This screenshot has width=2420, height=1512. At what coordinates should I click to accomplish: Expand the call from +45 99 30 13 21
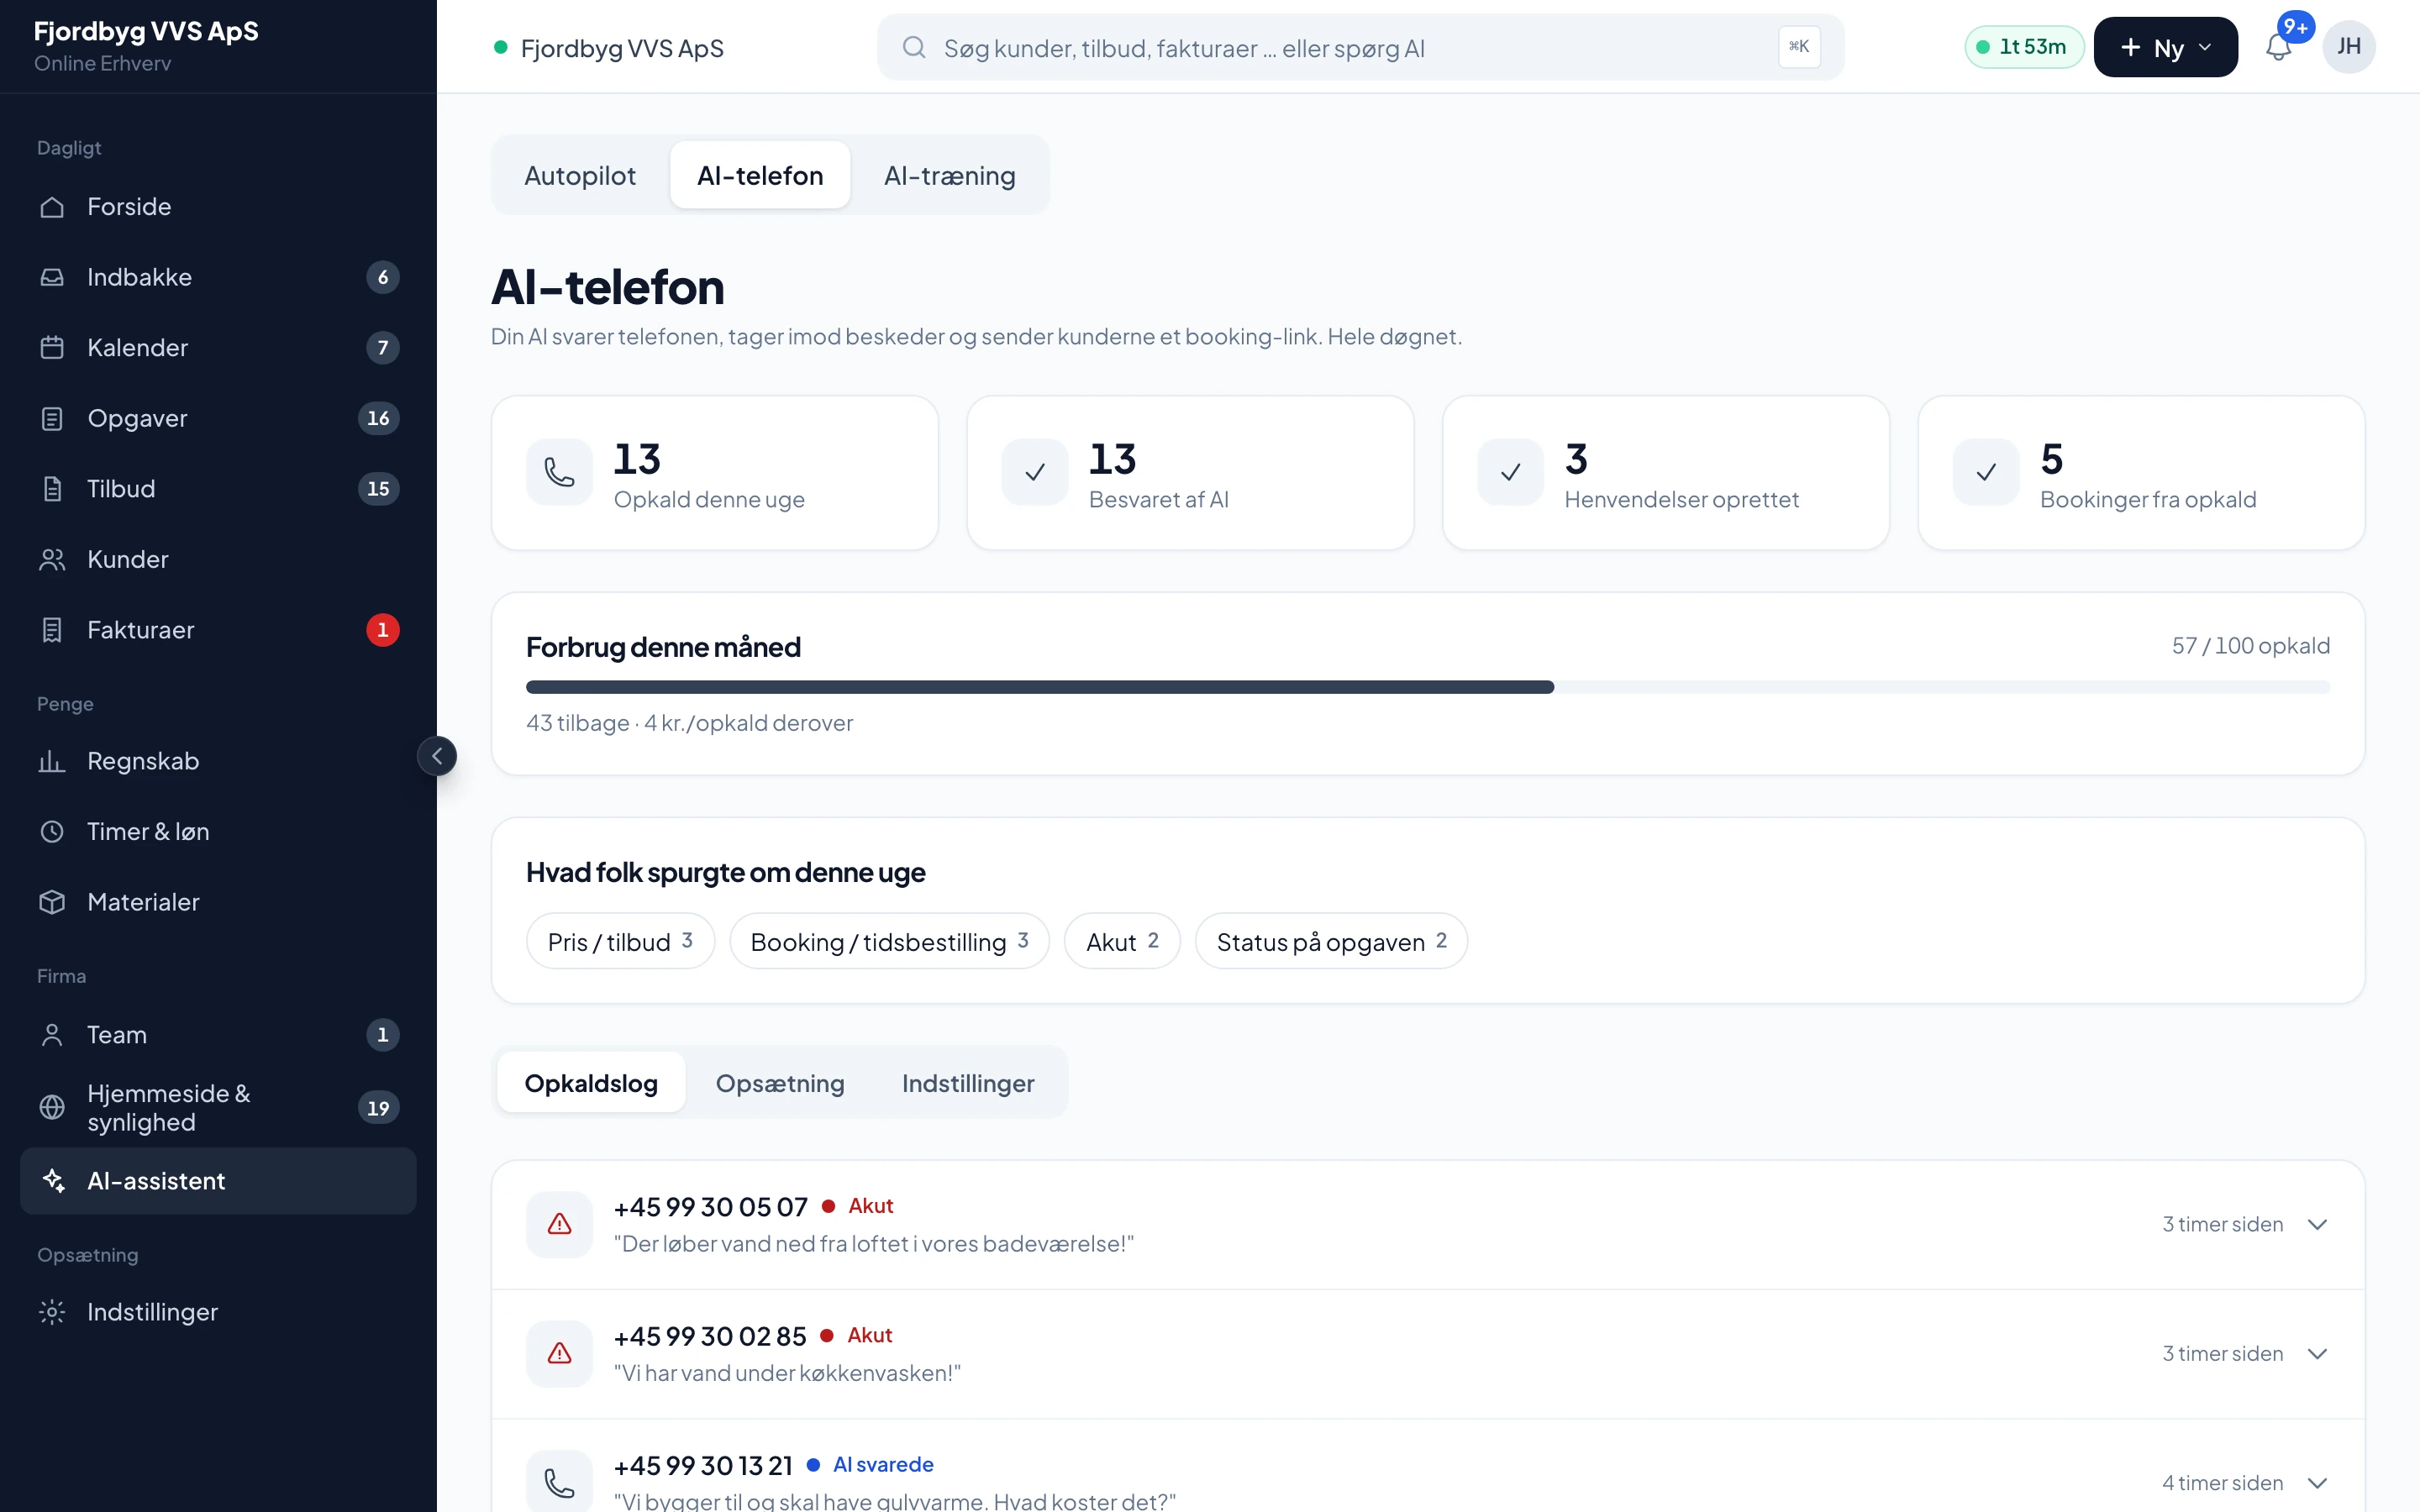coord(2317,1483)
